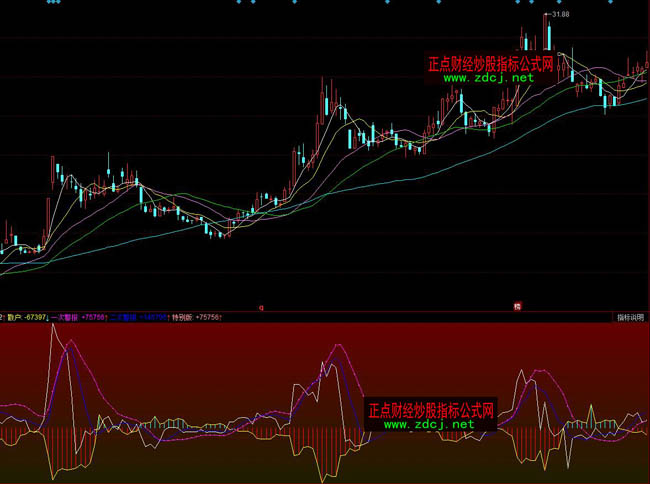Click the red 榜 marker icon

pyautogui.click(x=518, y=306)
